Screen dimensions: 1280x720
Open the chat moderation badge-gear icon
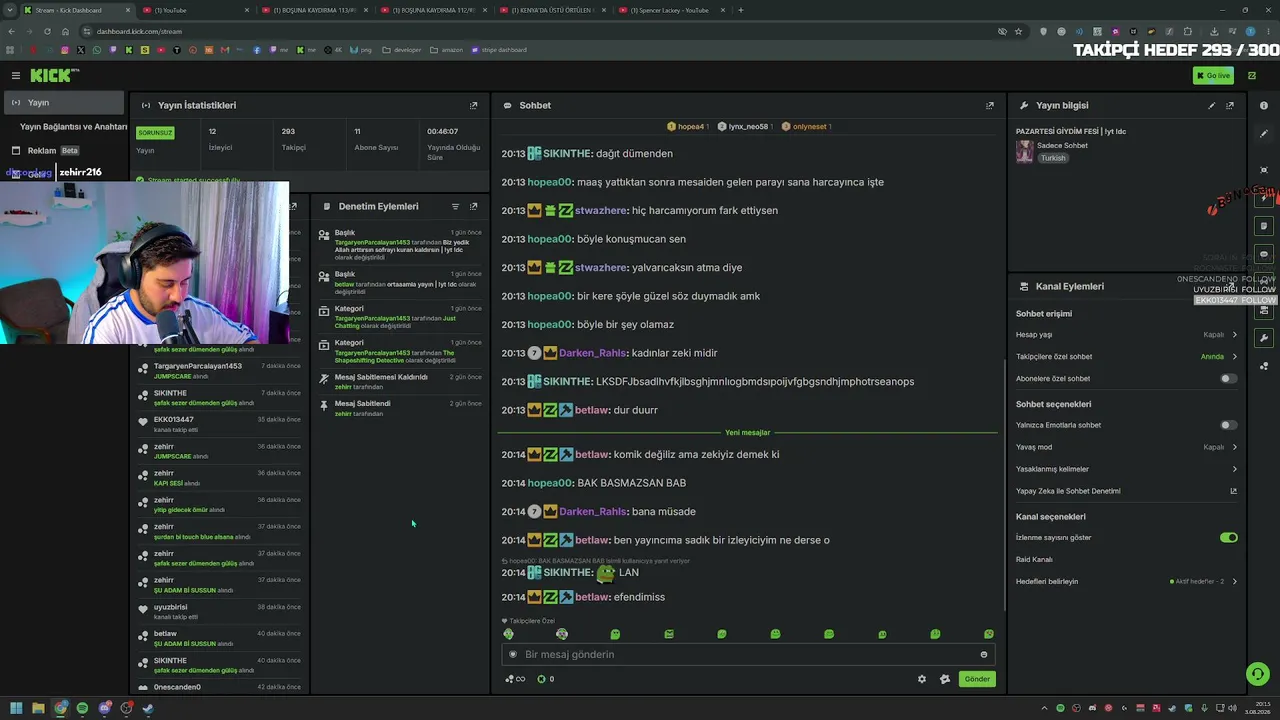pos(945,679)
